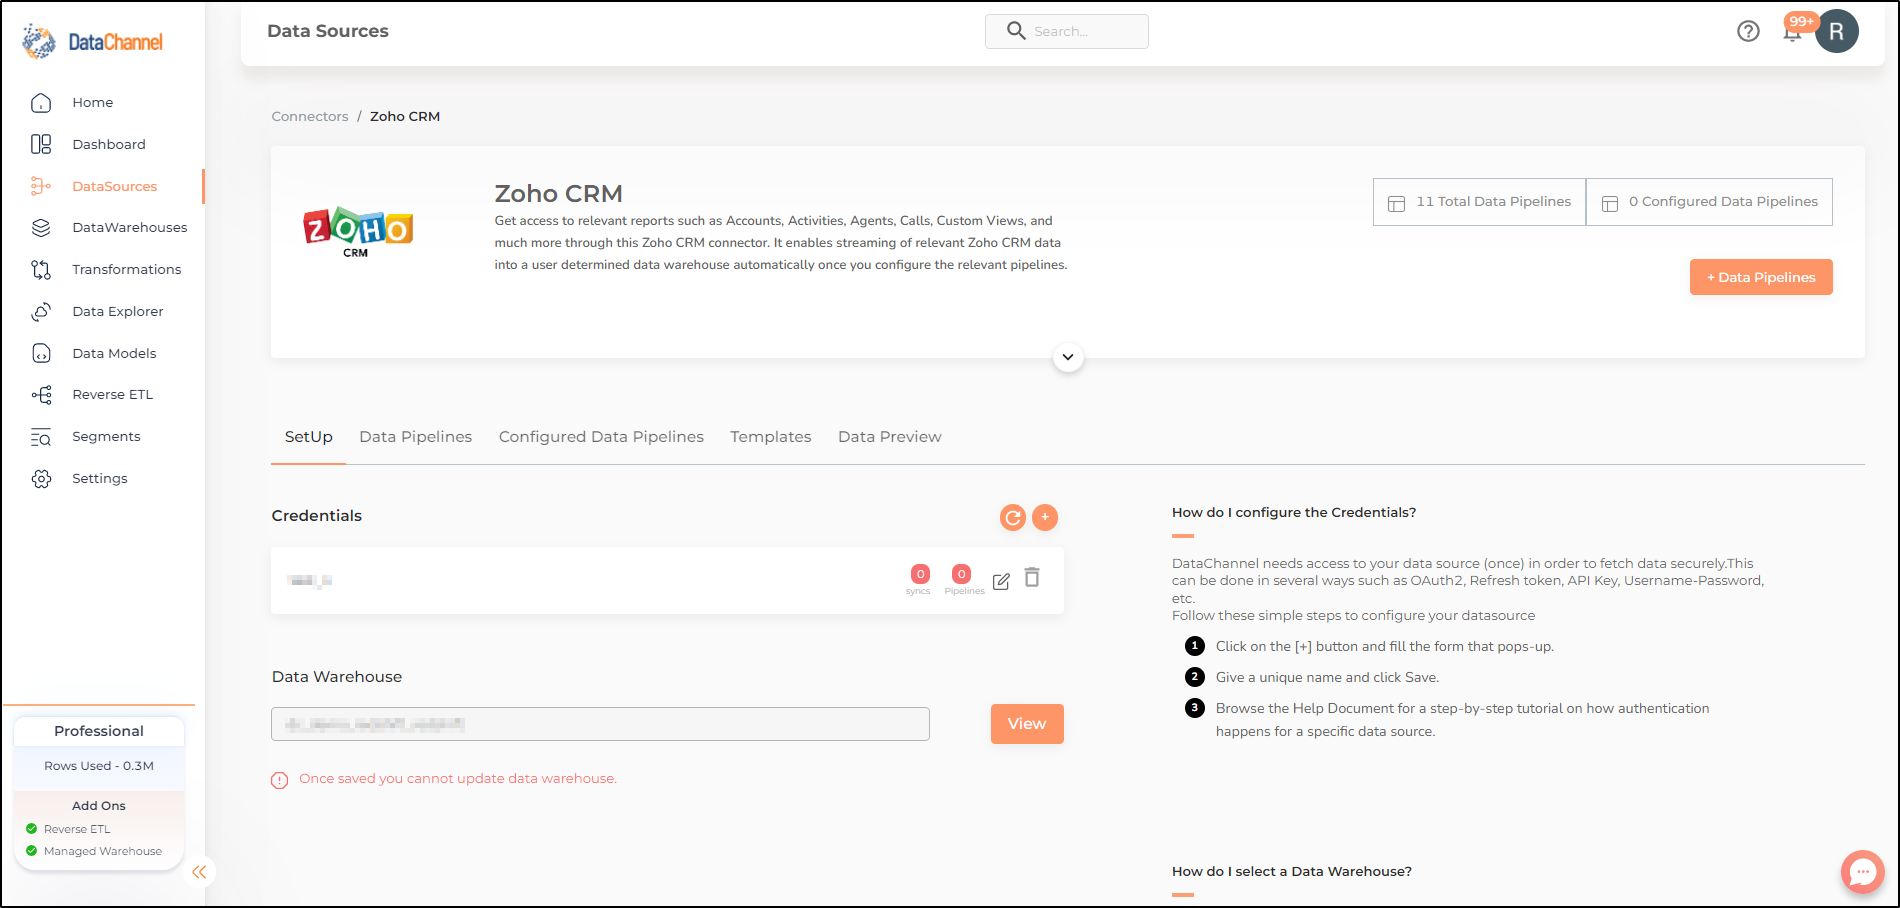
Task: Click the Connectors breadcrumb link
Action: tap(310, 117)
